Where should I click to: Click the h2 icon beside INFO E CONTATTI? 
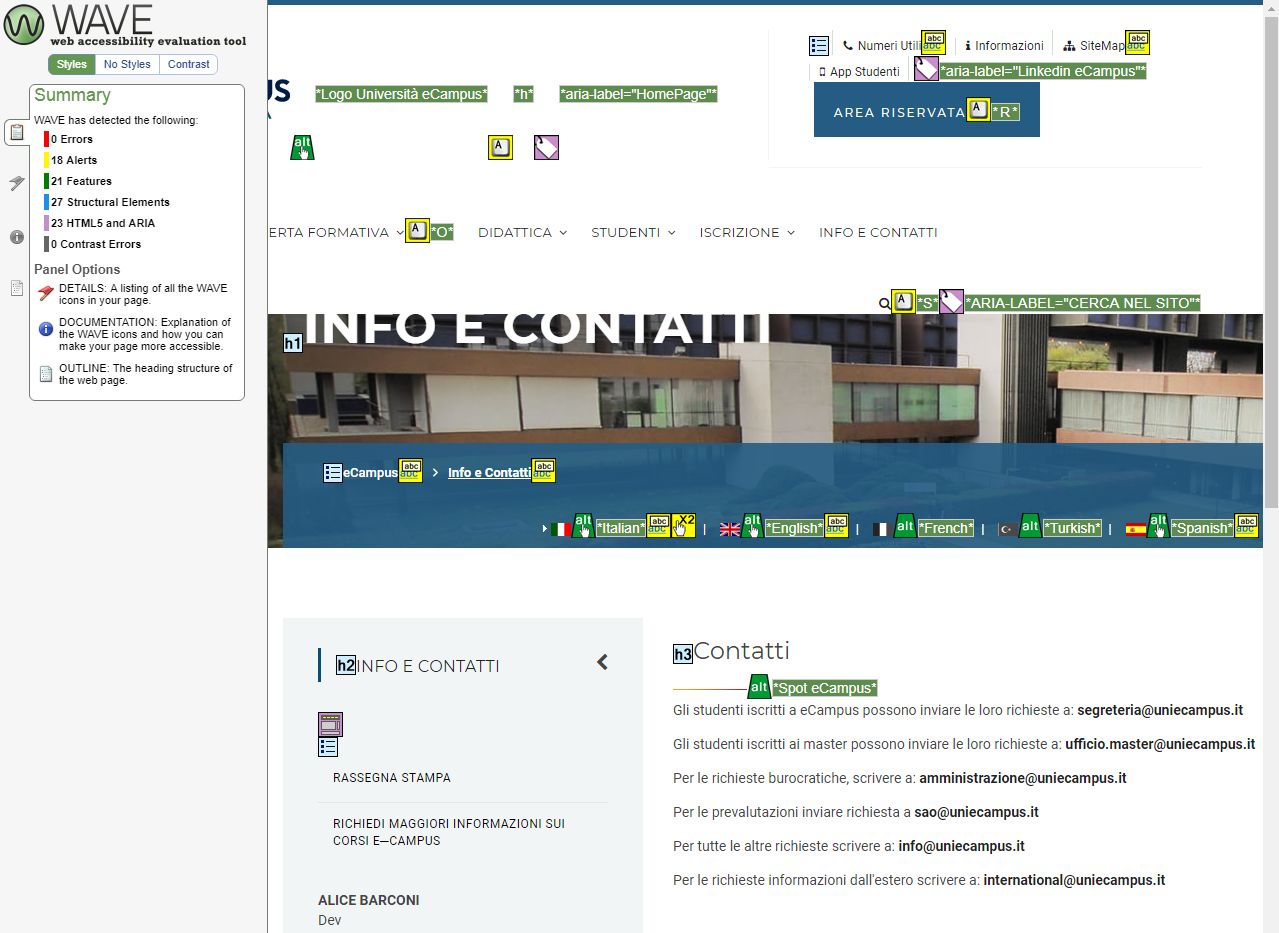coord(346,664)
